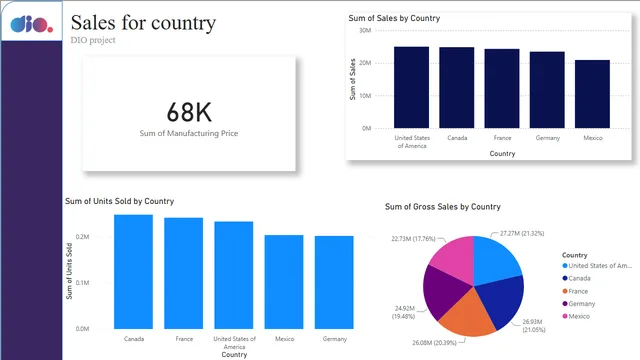Click the 'Sum of Units Sold' vertical axis title
The image size is (640, 360).
[x=69, y=271]
